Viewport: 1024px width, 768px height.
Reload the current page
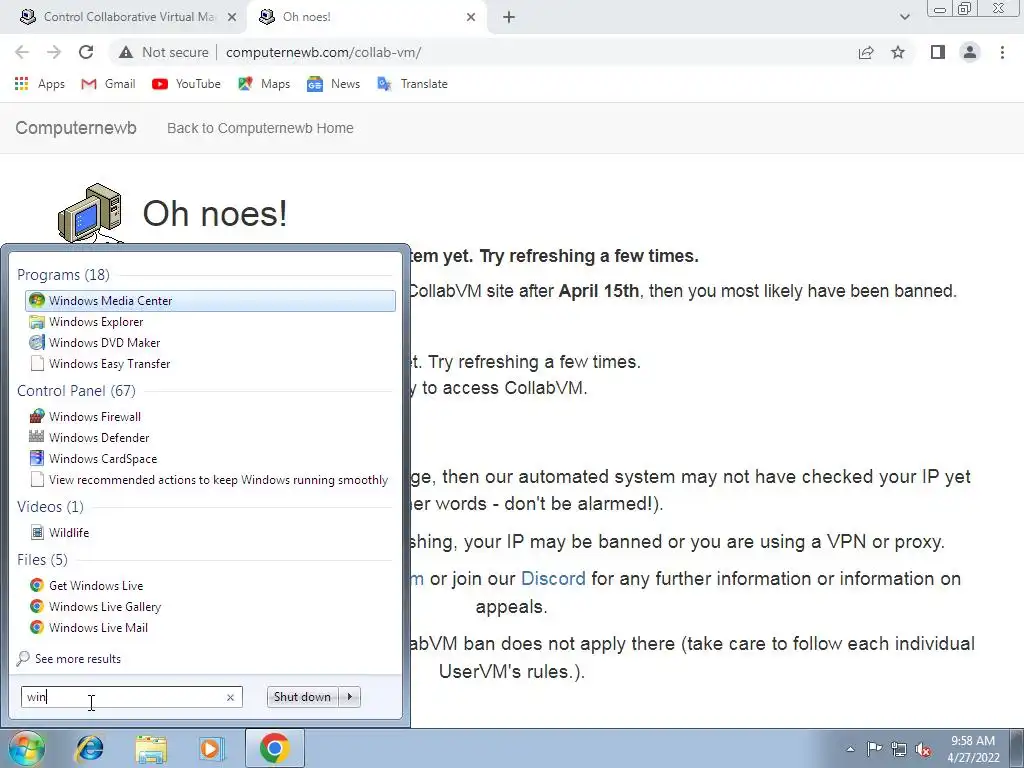click(86, 52)
